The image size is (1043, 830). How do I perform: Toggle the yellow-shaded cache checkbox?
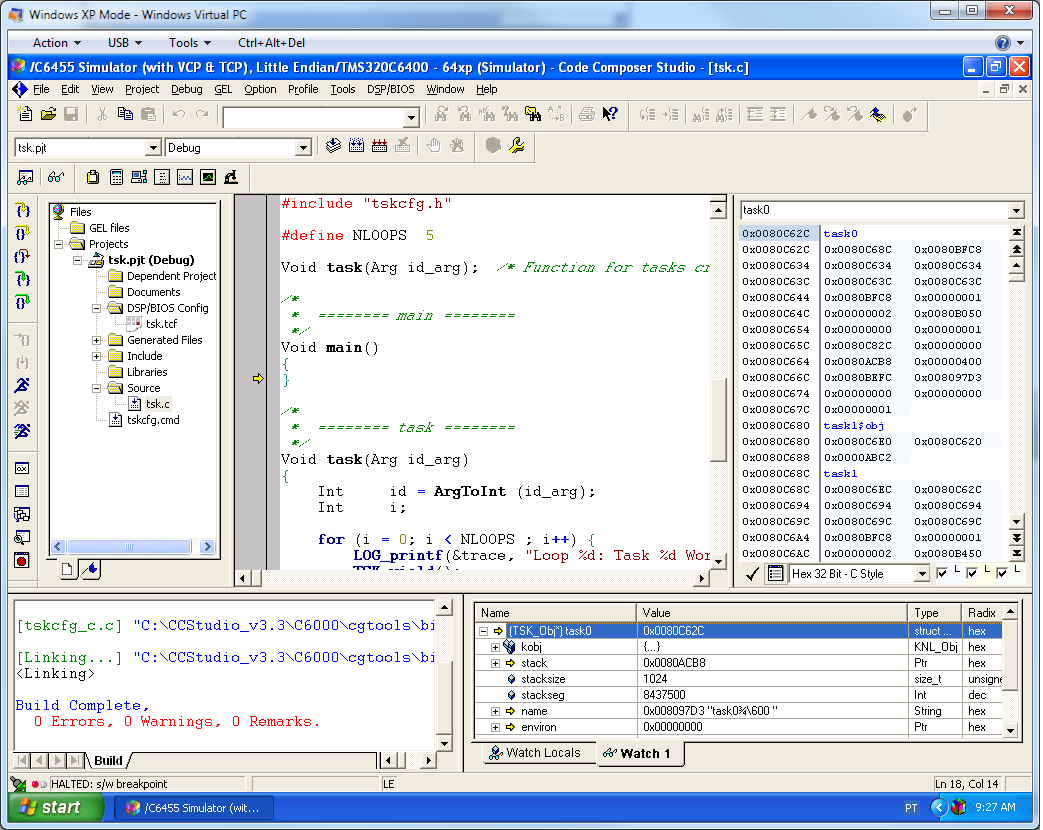pyautogui.click(x=972, y=573)
